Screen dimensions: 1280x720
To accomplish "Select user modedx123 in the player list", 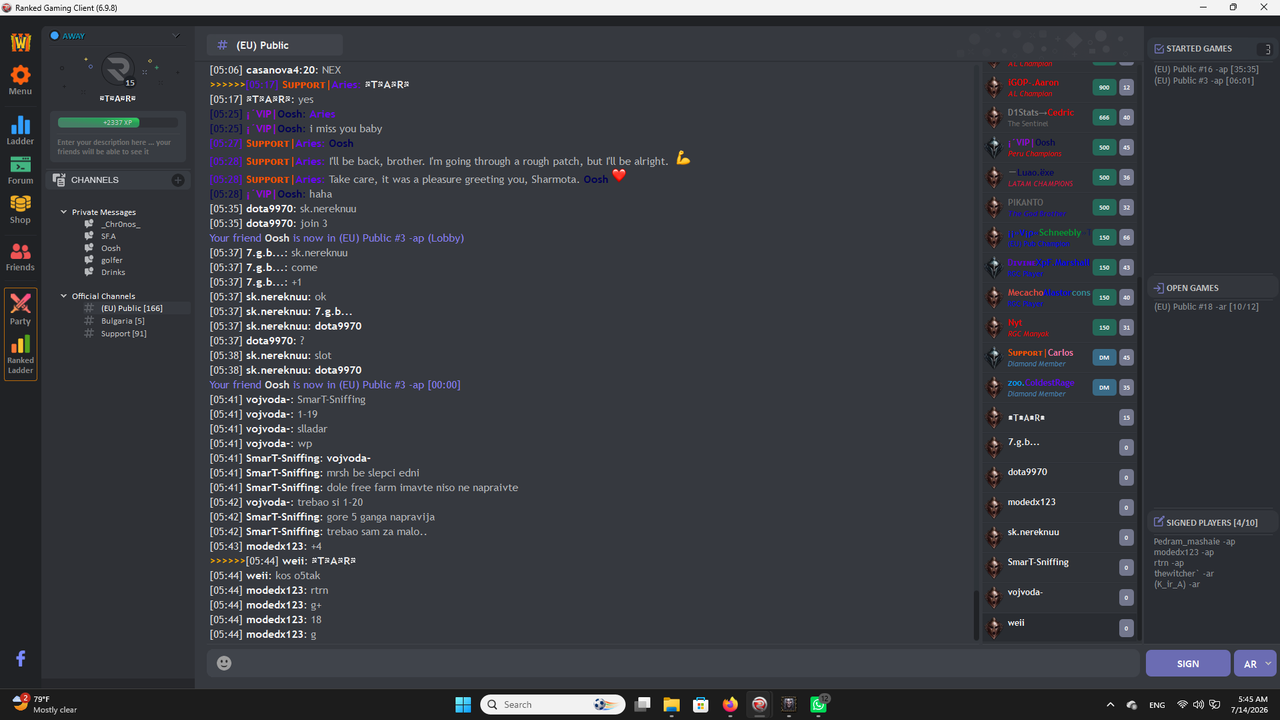I will 1031,502.
